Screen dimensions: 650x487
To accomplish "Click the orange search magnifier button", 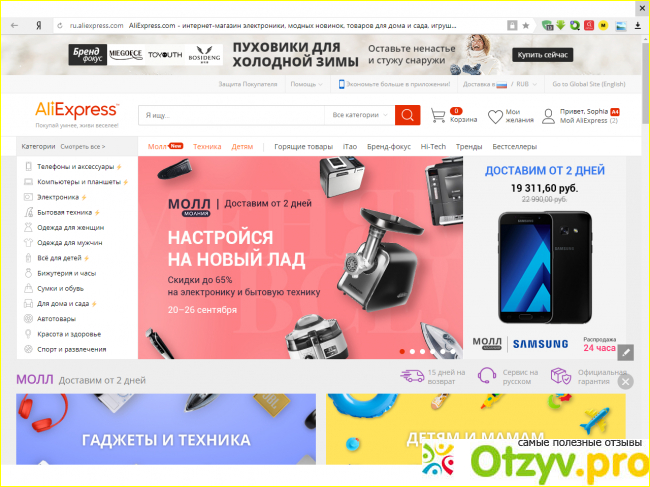I will coord(407,115).
